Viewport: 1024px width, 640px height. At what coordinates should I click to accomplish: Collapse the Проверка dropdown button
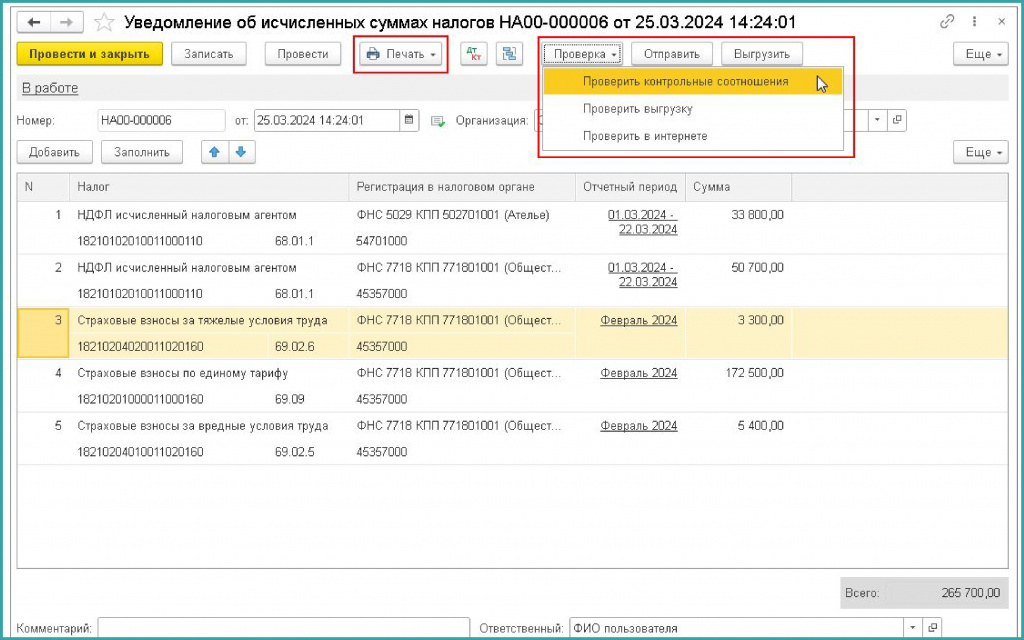(583, 54)
